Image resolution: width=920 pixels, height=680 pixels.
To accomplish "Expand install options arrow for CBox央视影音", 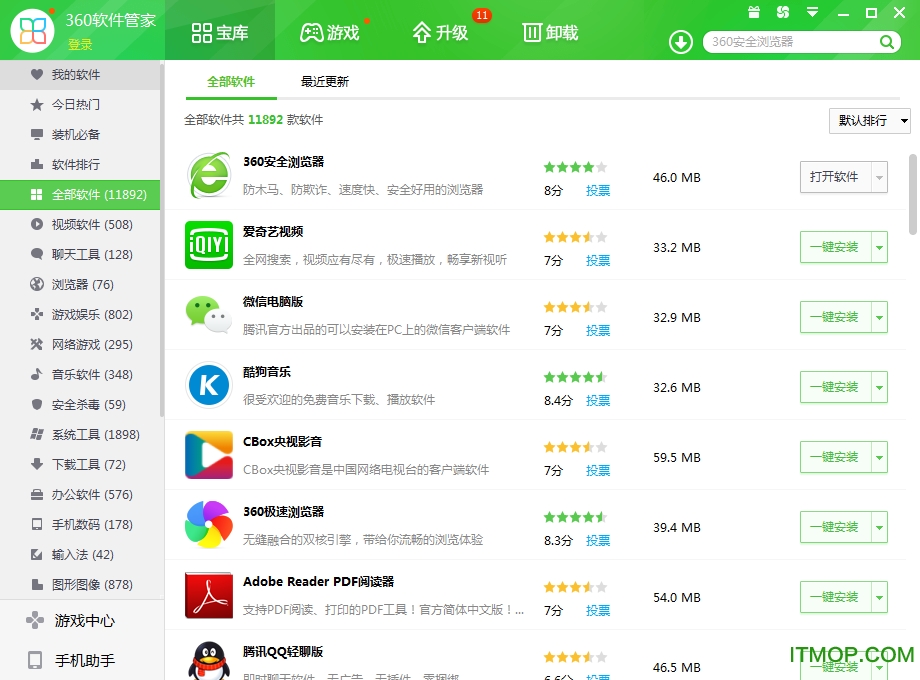I will click(x=880, y=457).
